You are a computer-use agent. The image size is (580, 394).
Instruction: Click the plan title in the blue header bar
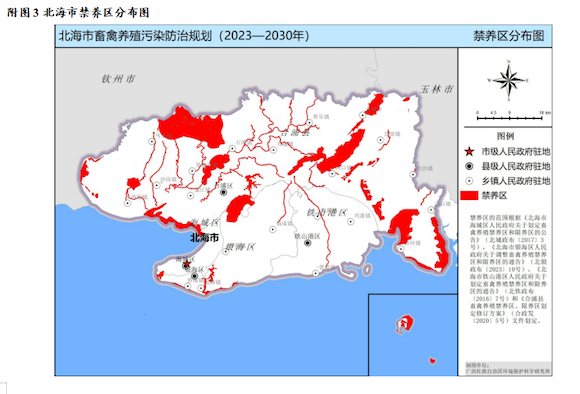(x=184, y=36)
